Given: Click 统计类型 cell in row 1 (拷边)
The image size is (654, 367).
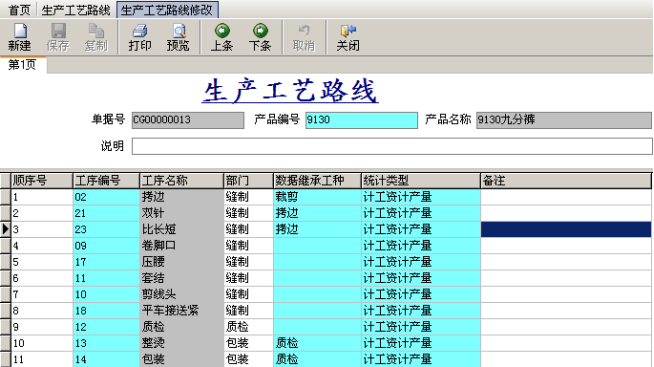Looking at the screenshot, I should tap(421, 197).
